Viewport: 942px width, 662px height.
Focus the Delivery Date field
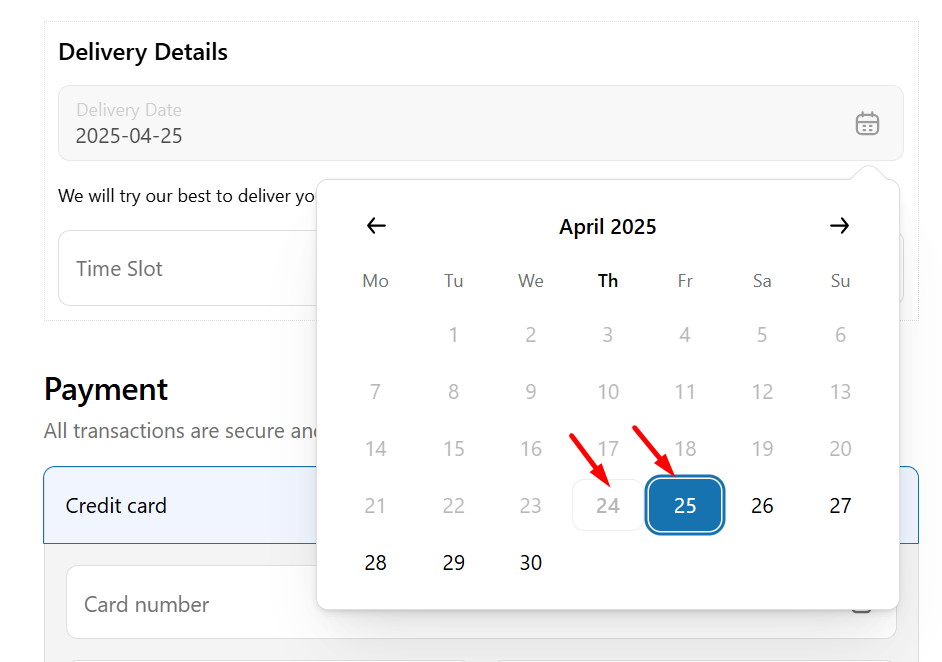(481, 123)
